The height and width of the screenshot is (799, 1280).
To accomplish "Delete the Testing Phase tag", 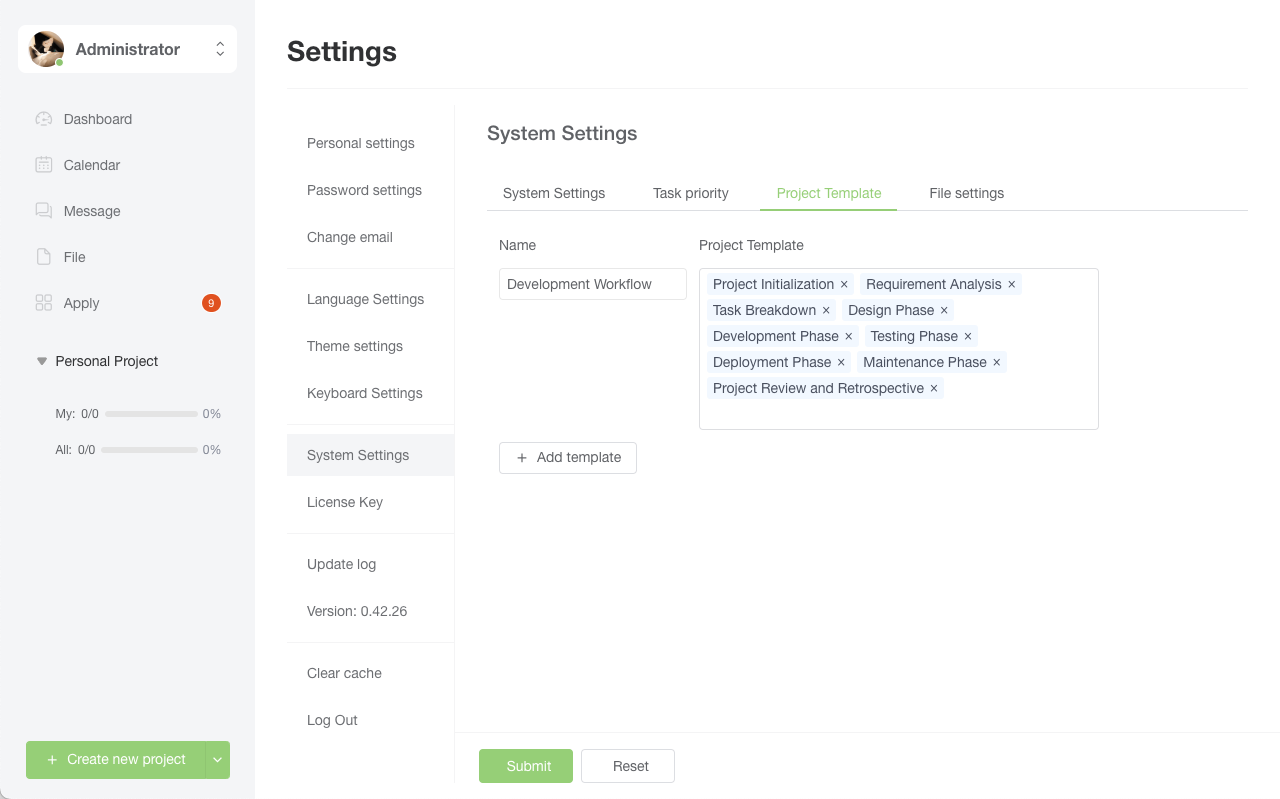I will pyautogui.click(x=968, y=337).
